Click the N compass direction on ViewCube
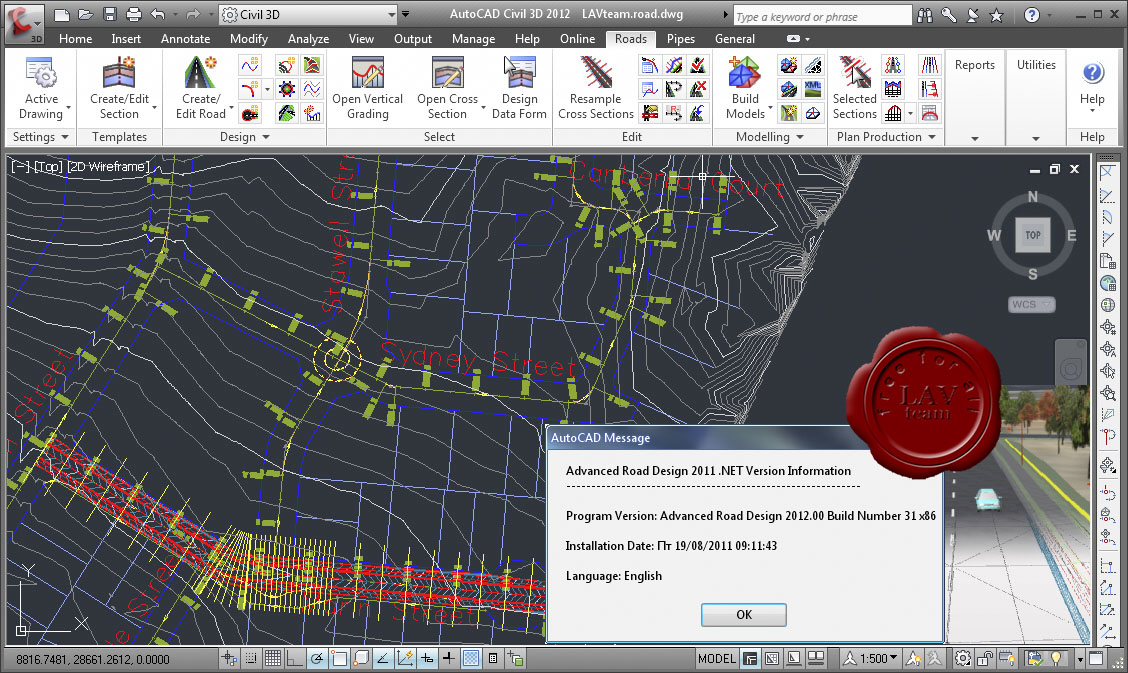This screenshot has width=1128, height=673. point(1032,196)
